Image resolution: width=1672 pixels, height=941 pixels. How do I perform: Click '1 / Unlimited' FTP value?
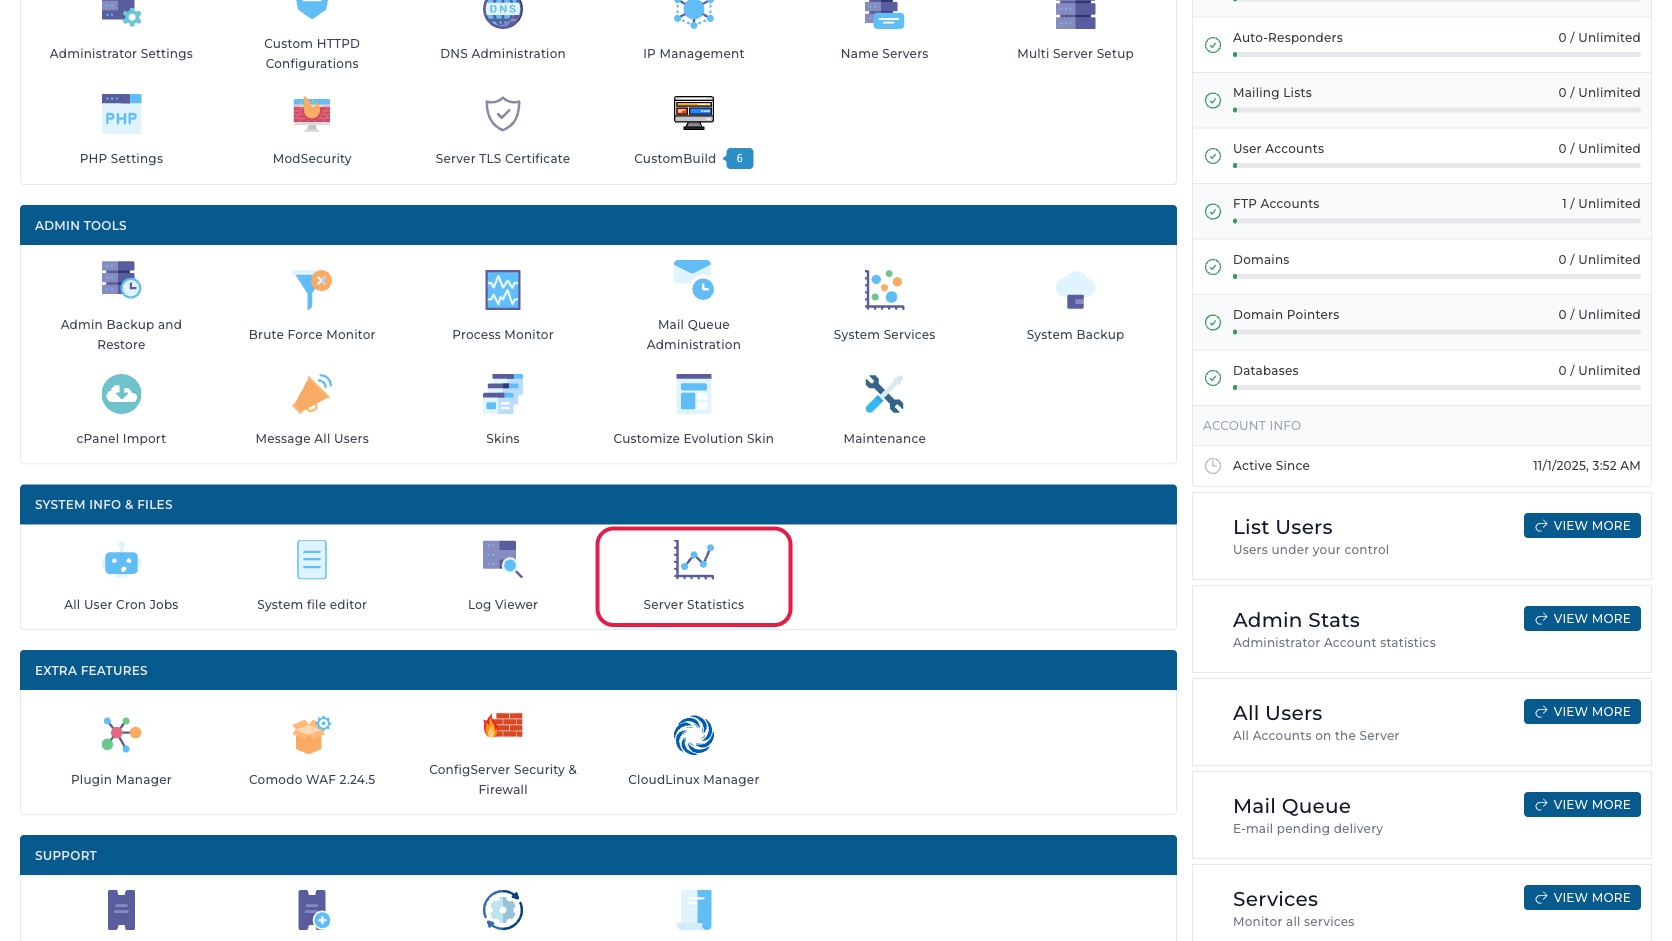click(x=1601, y=204)
